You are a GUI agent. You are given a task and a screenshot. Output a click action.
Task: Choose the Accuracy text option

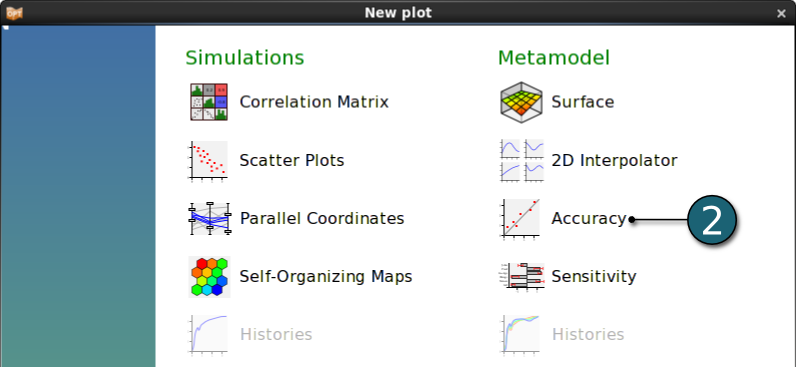pos(589,219)
